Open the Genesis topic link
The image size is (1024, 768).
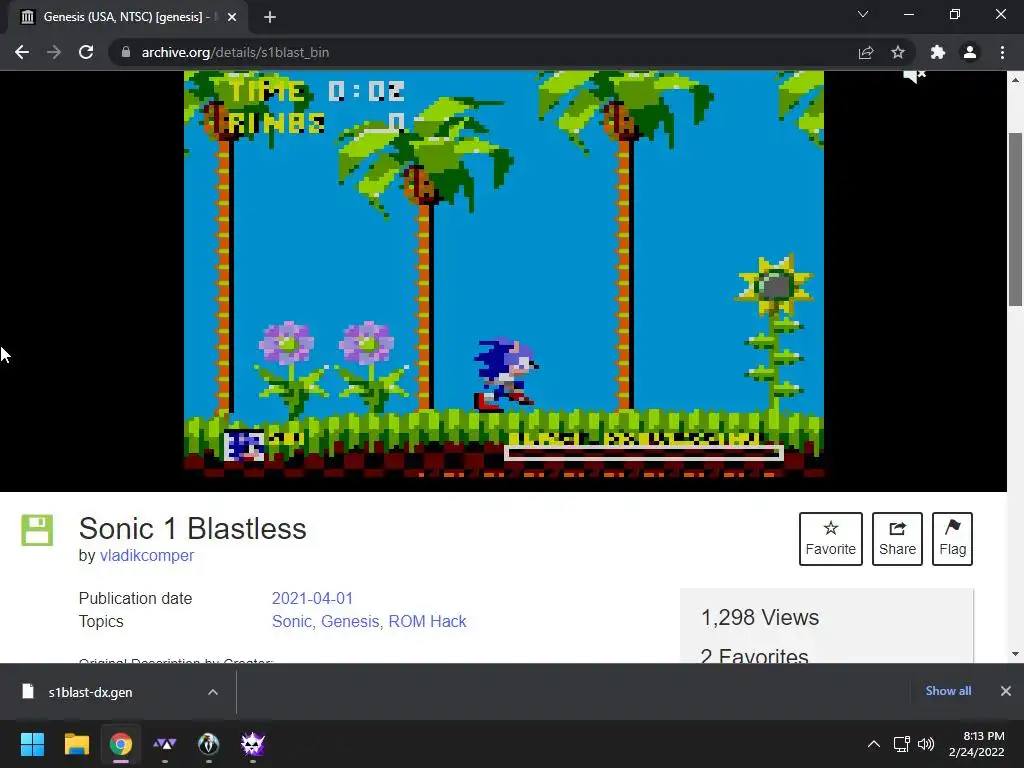pyautogui.click(x=350, y=621)
